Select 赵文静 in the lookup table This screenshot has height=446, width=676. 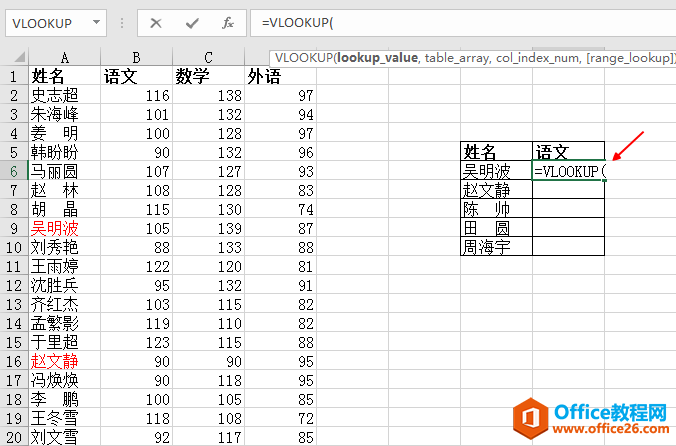(x=496, y=190)
